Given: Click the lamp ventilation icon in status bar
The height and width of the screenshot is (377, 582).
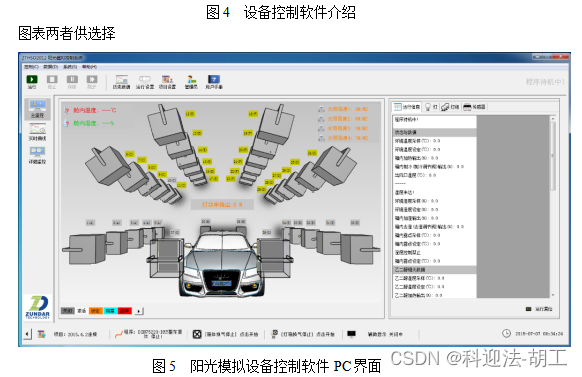Looking at the screenshot, I should coord(275,334).
